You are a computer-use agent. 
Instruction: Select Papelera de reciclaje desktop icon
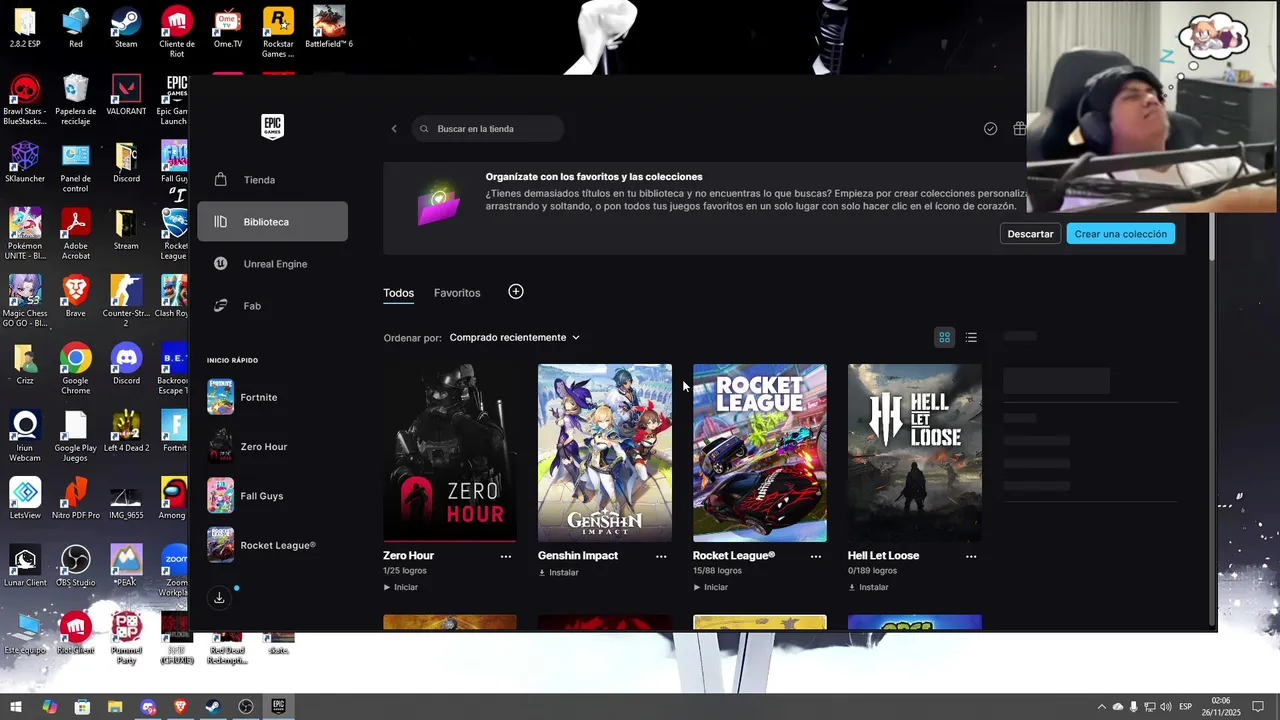76,99
